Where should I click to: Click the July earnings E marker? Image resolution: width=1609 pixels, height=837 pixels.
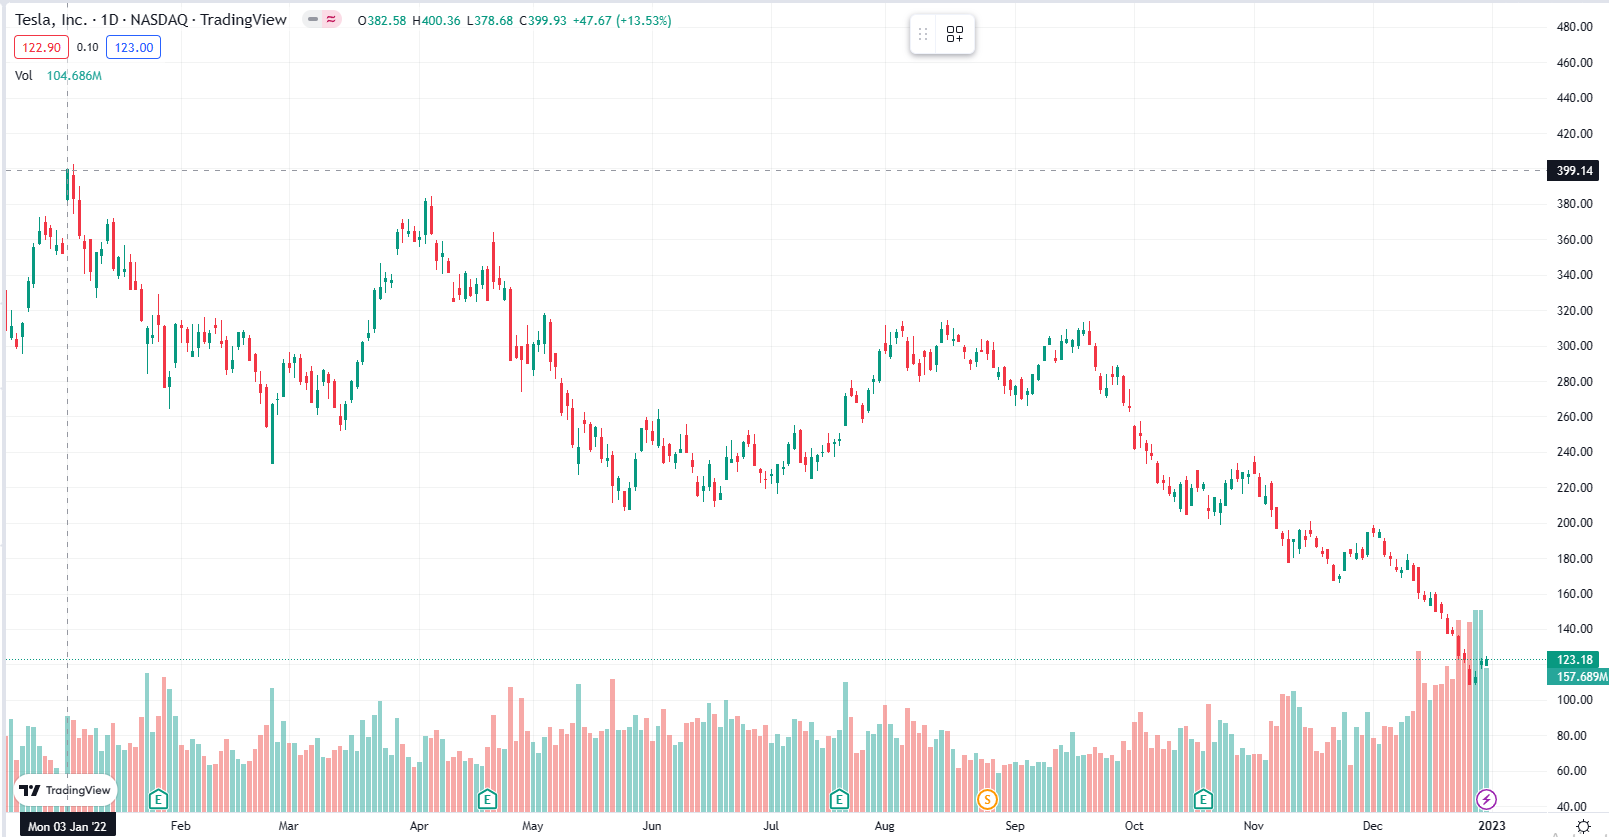[839, 799]
